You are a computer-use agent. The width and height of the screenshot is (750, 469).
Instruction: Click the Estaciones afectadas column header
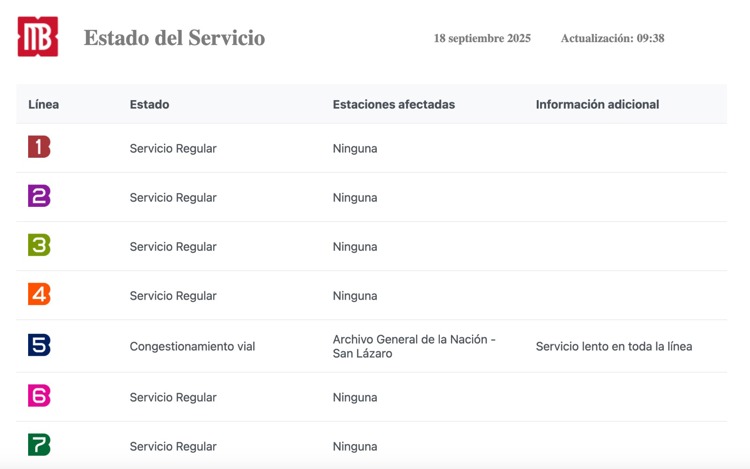pyautogui.click(x=393, y=104)
